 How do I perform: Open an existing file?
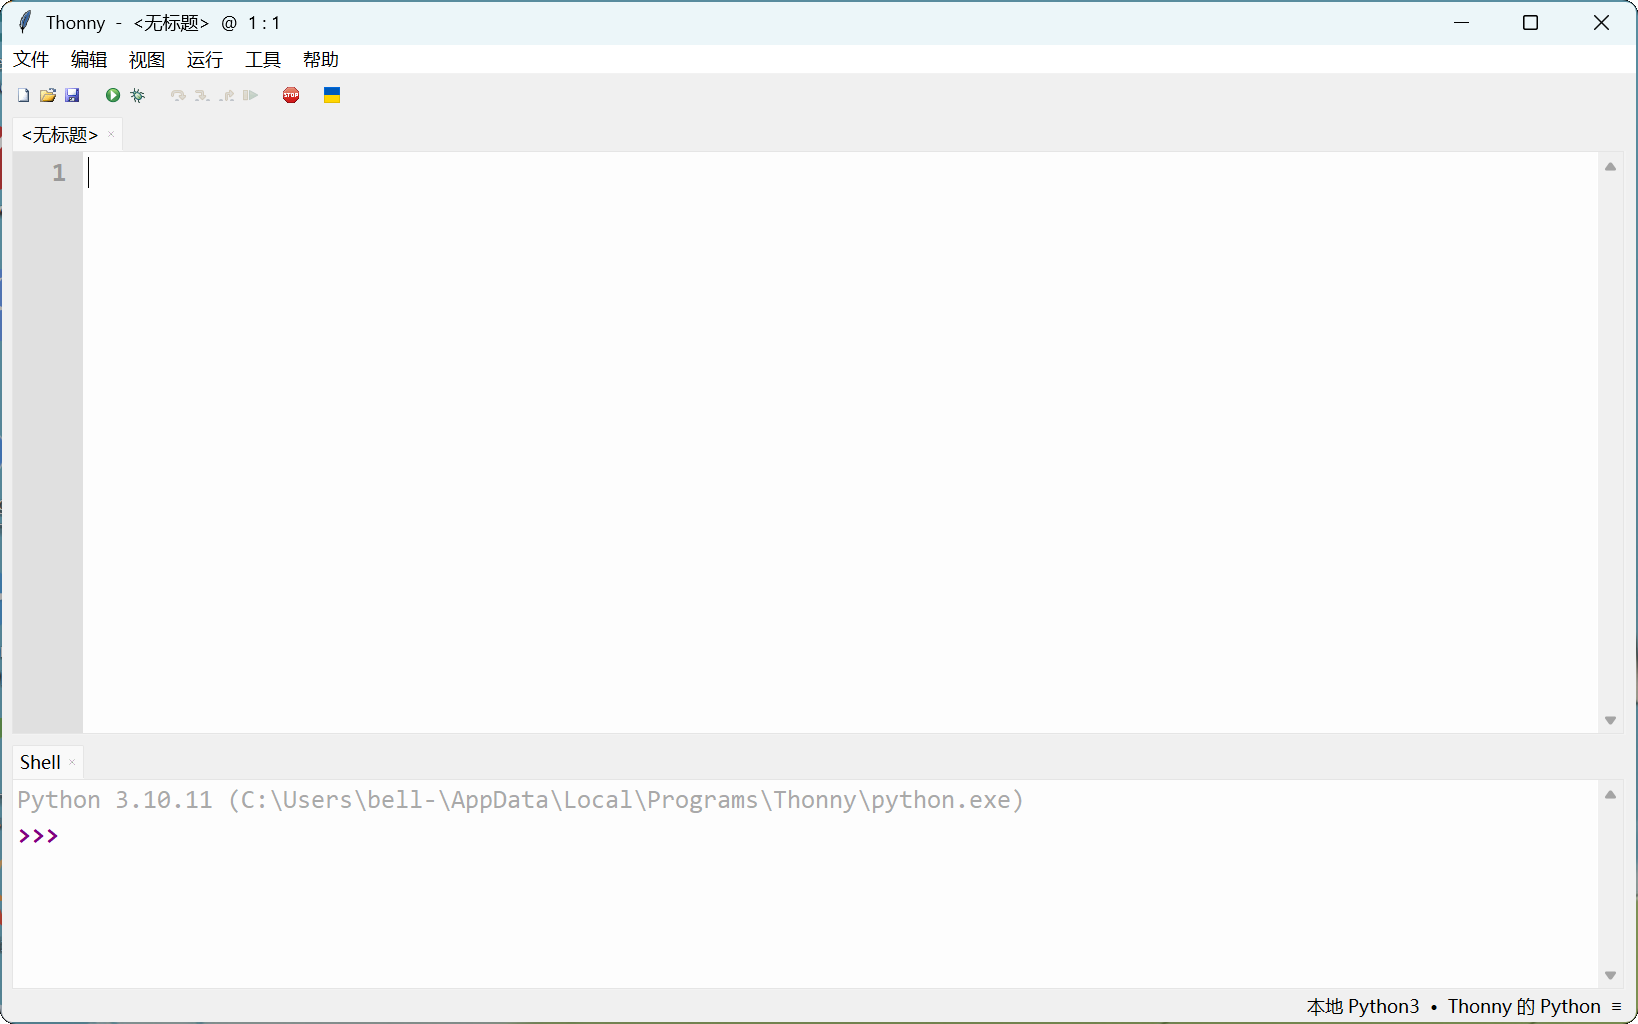tap(47, 95)
